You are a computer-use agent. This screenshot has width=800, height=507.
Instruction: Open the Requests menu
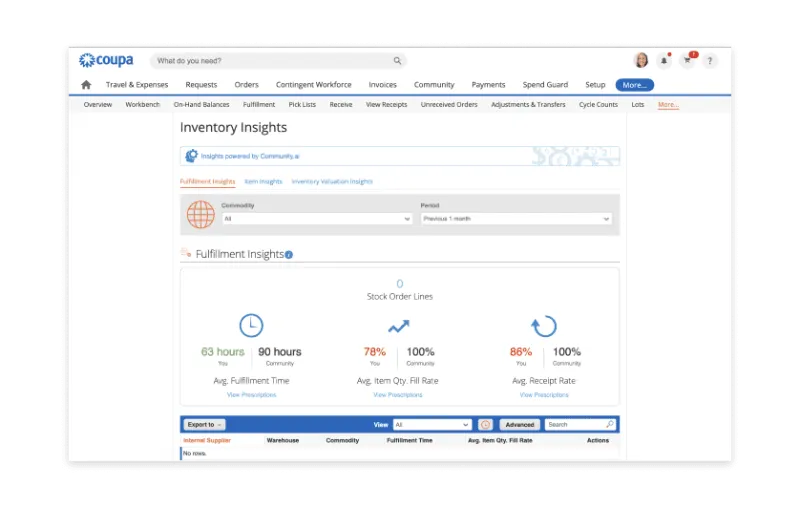coord(201,85)
